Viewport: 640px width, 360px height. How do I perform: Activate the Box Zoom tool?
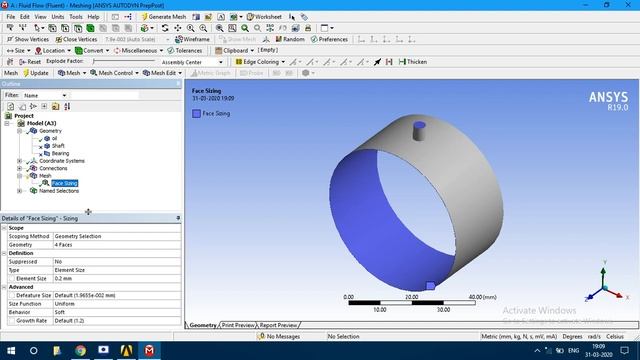click(203, 28)
